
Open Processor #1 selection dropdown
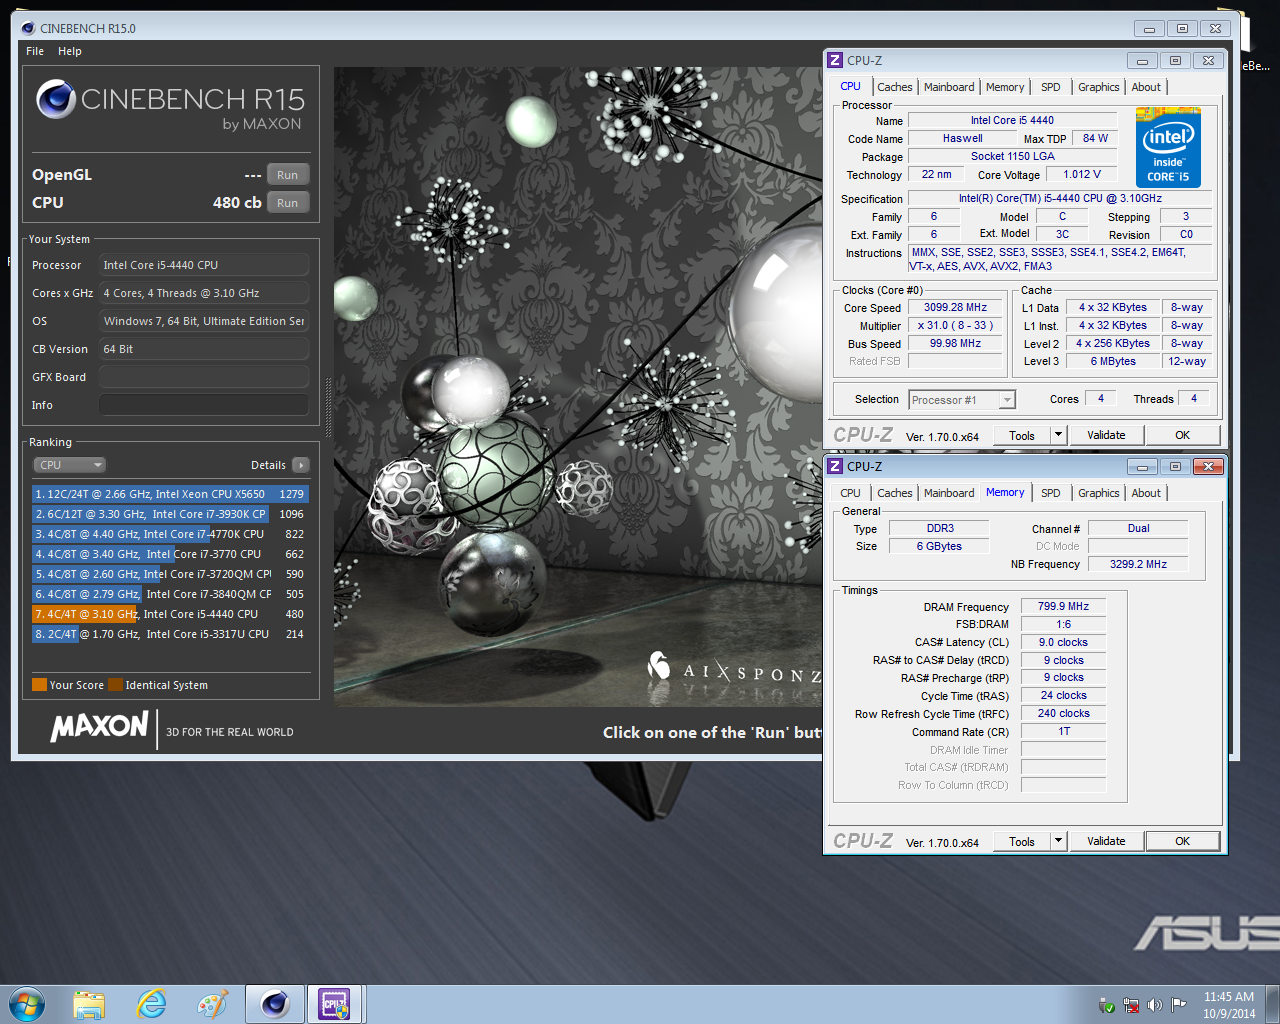click(962, 400)
